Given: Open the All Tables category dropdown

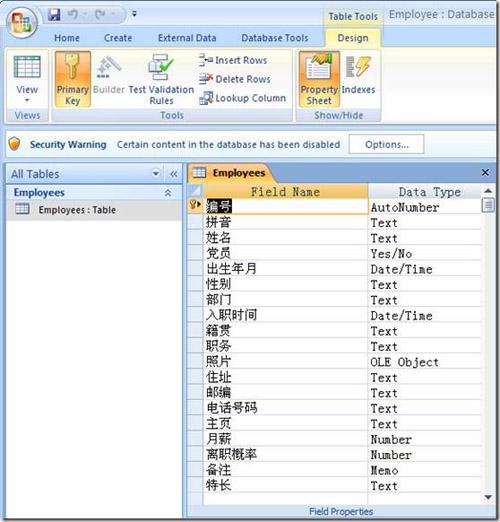Looking at the screenshot, I should 156,174.
